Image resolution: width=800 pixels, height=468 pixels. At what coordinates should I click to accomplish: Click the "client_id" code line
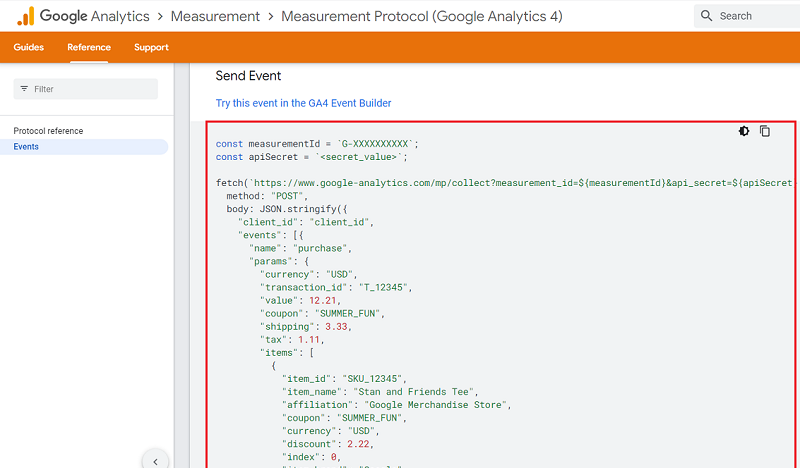pyautogui.click(x=306, y=222)
